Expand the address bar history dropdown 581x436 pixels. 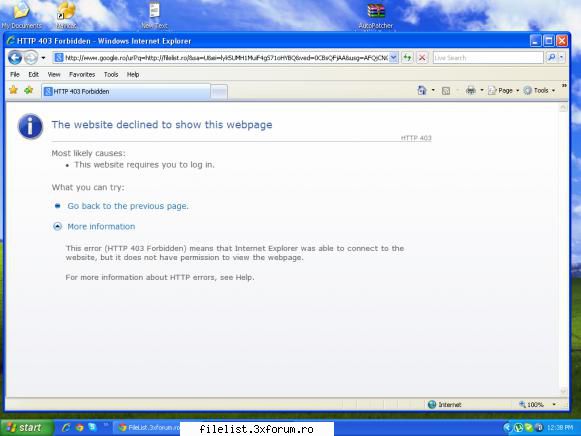(x=394, y=58)
